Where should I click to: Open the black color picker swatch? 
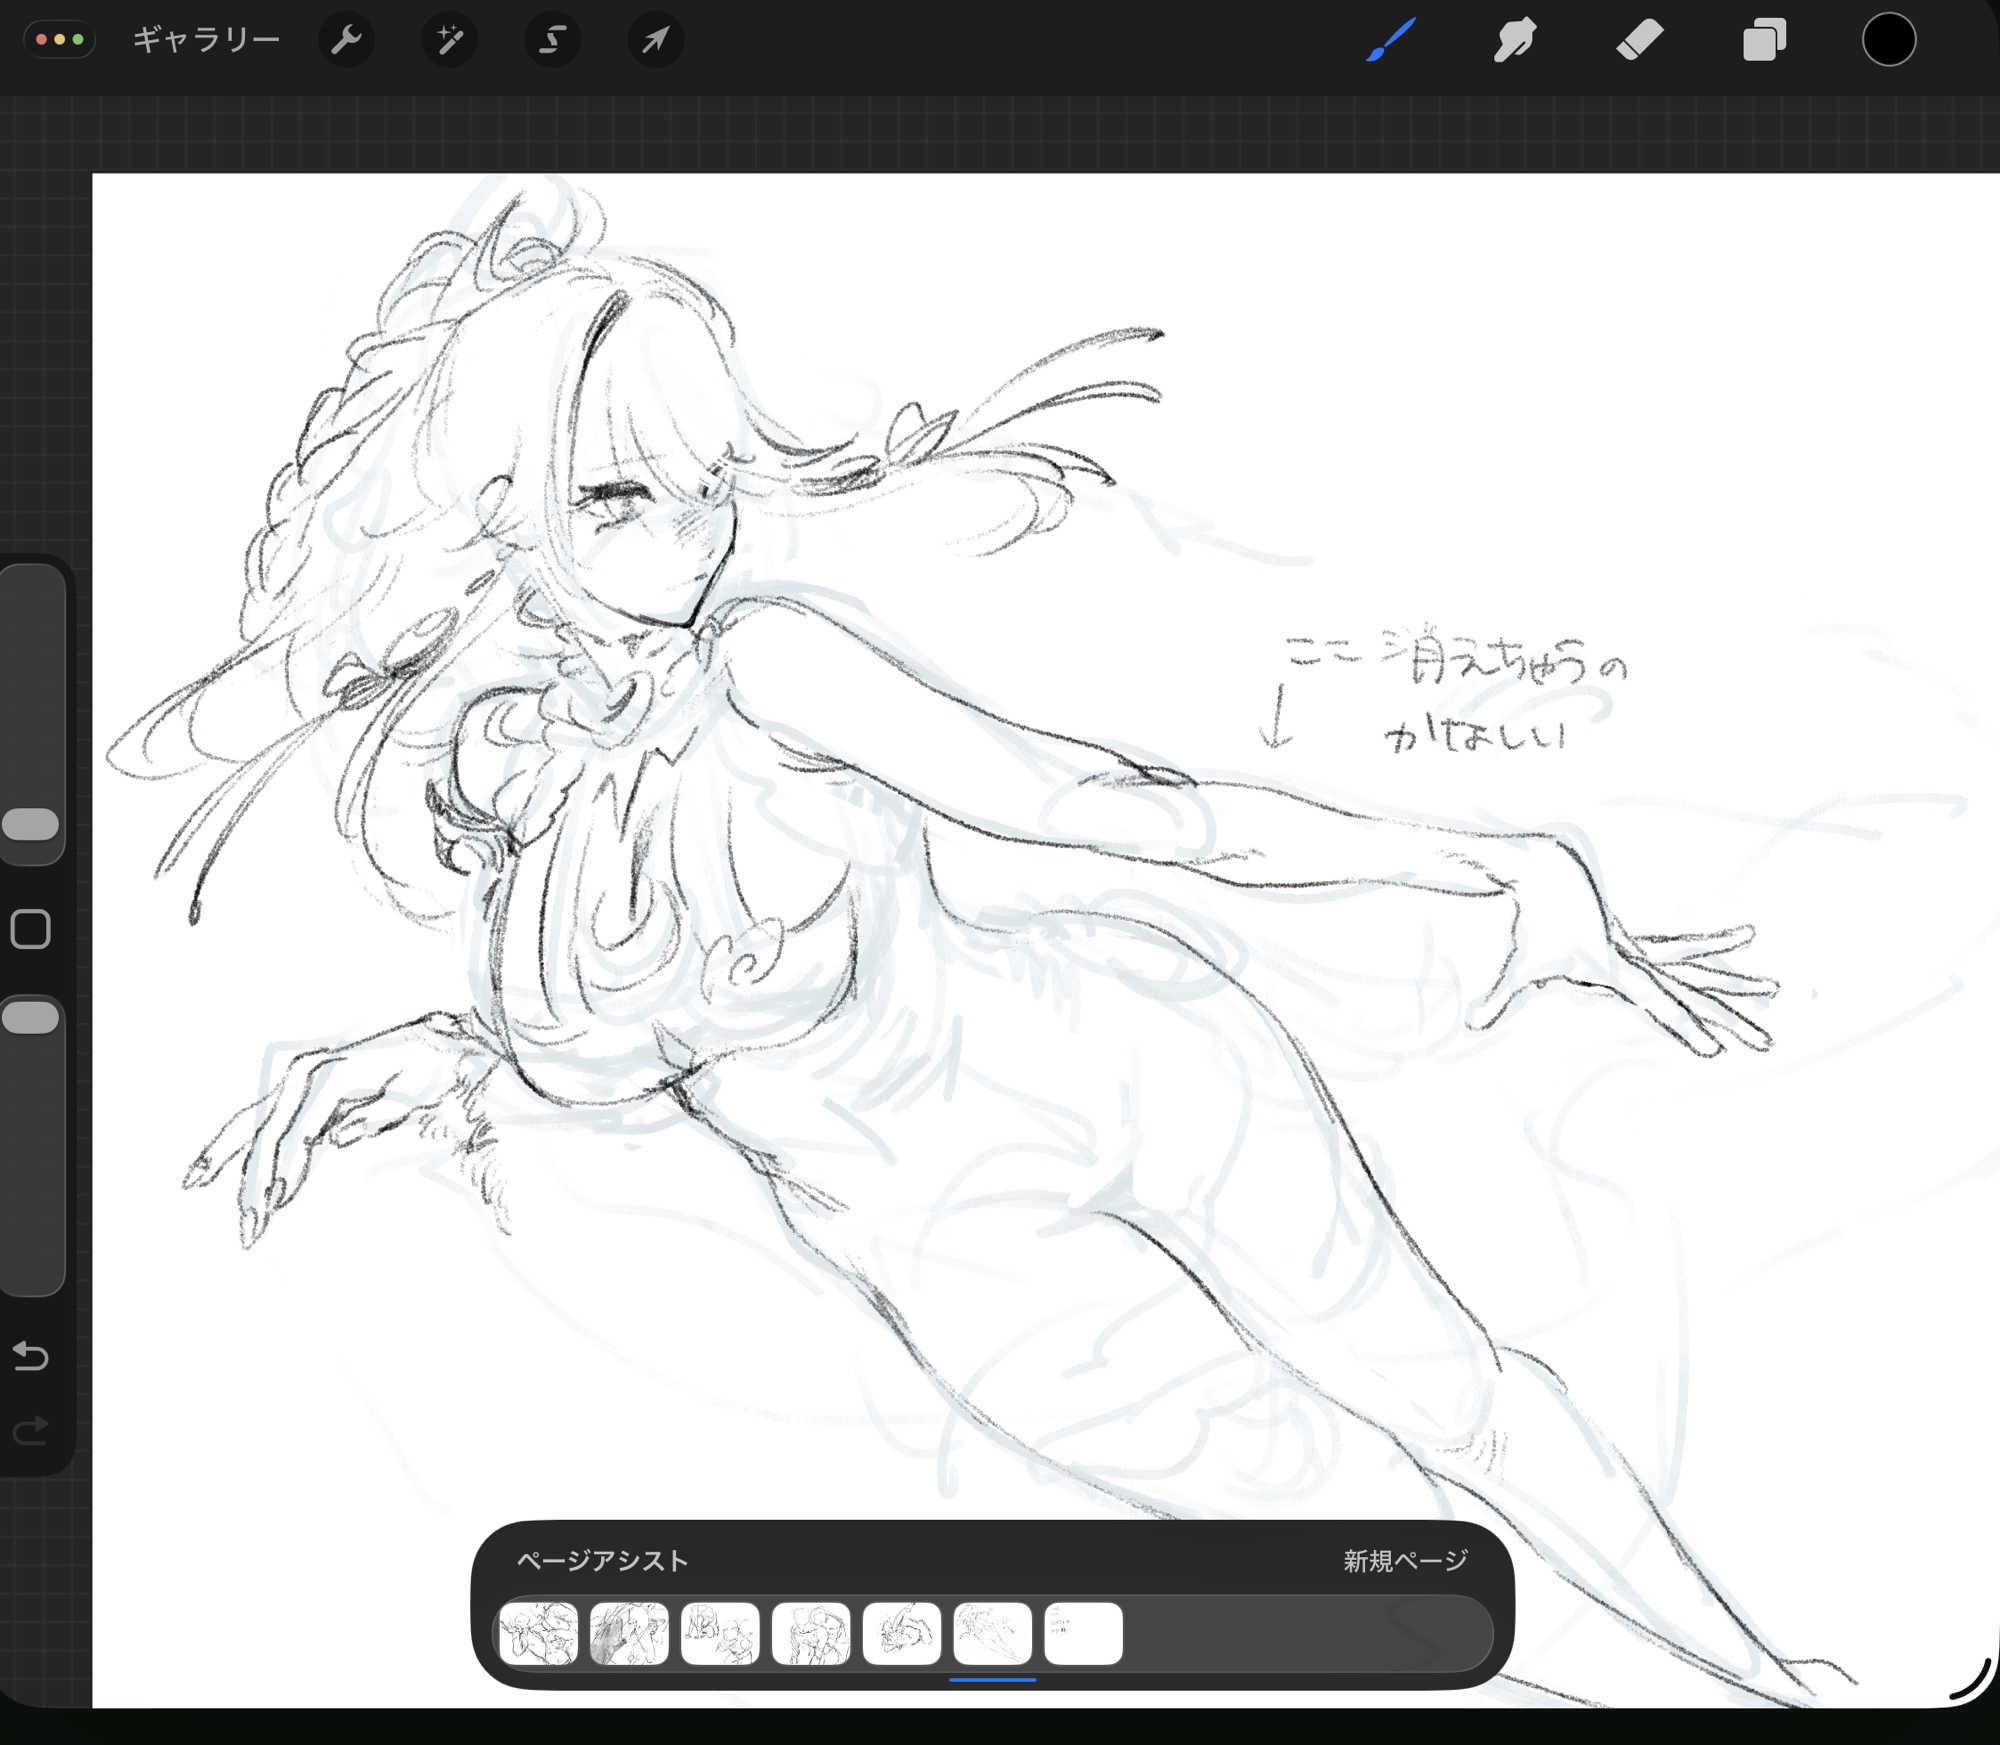click(1888, 41)
